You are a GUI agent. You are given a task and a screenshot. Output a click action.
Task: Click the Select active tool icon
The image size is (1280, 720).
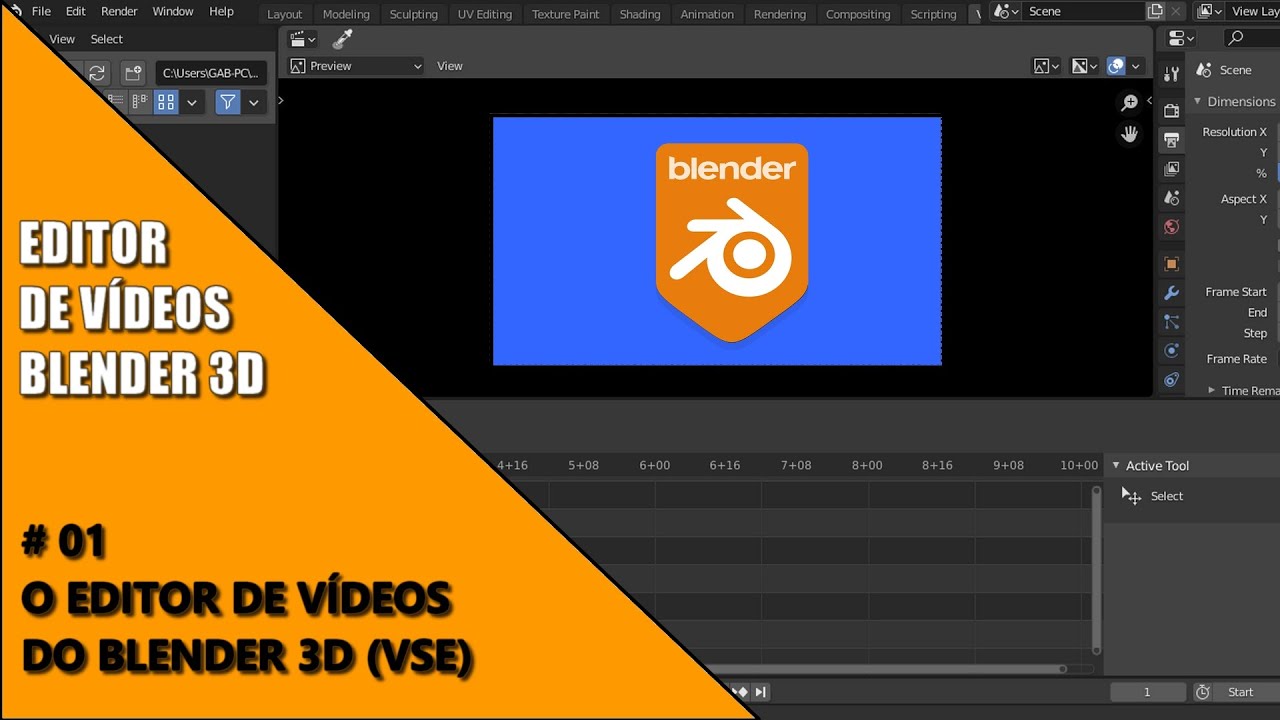1132,496
